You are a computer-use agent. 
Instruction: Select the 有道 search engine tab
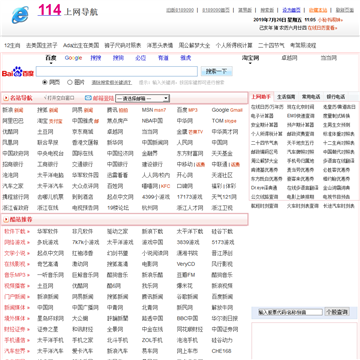[x=163, y=58]
